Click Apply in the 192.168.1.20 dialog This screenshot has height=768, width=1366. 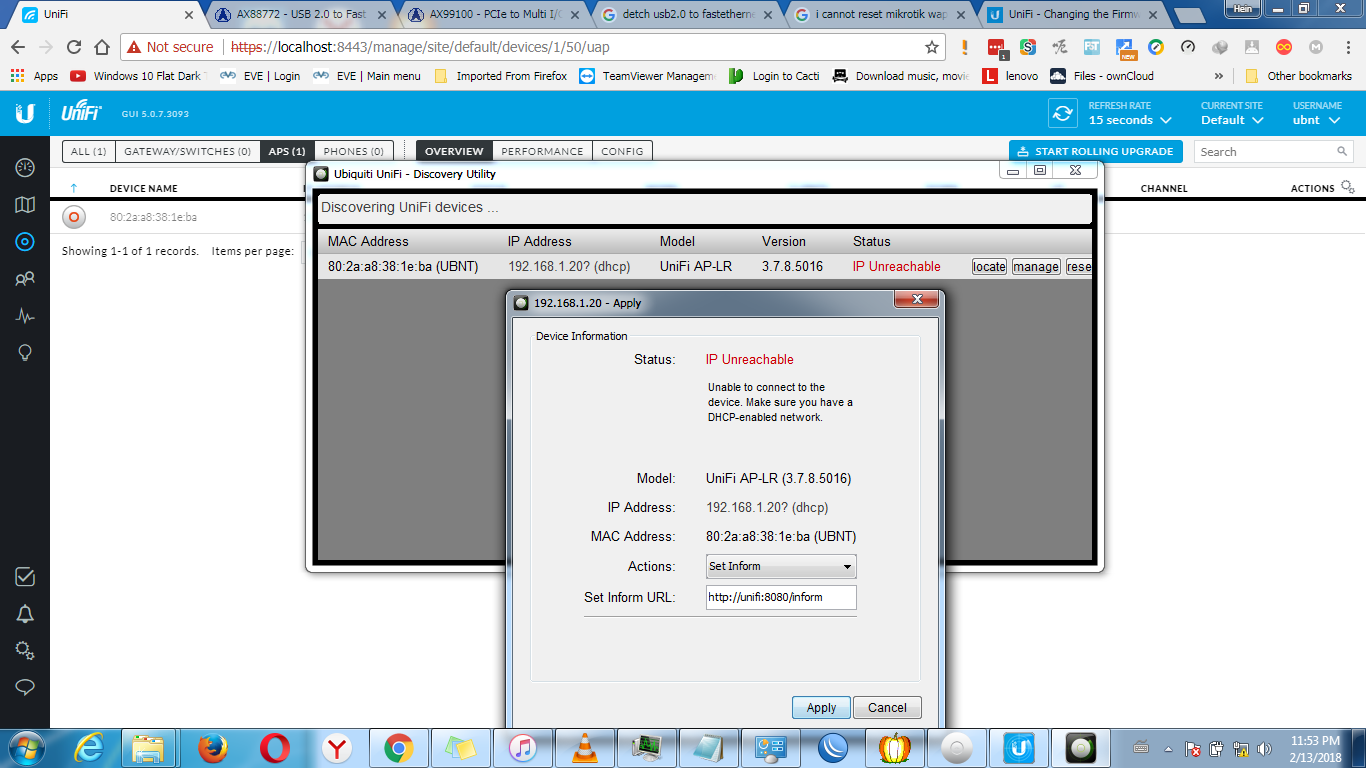coord(821,707)
